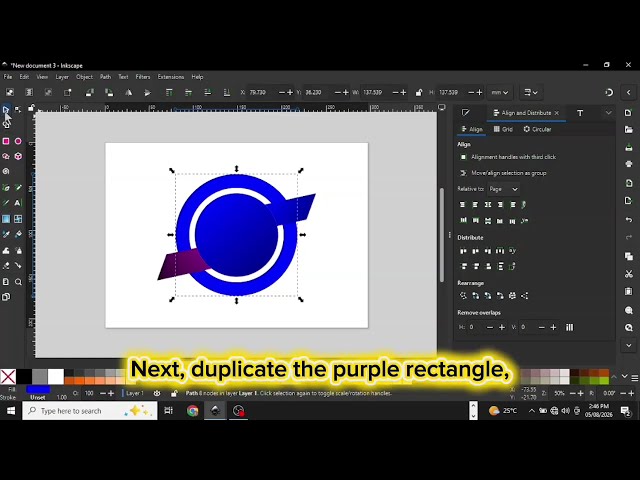Click Flip vertically in the tool controls bar

[x=147, y=93]
